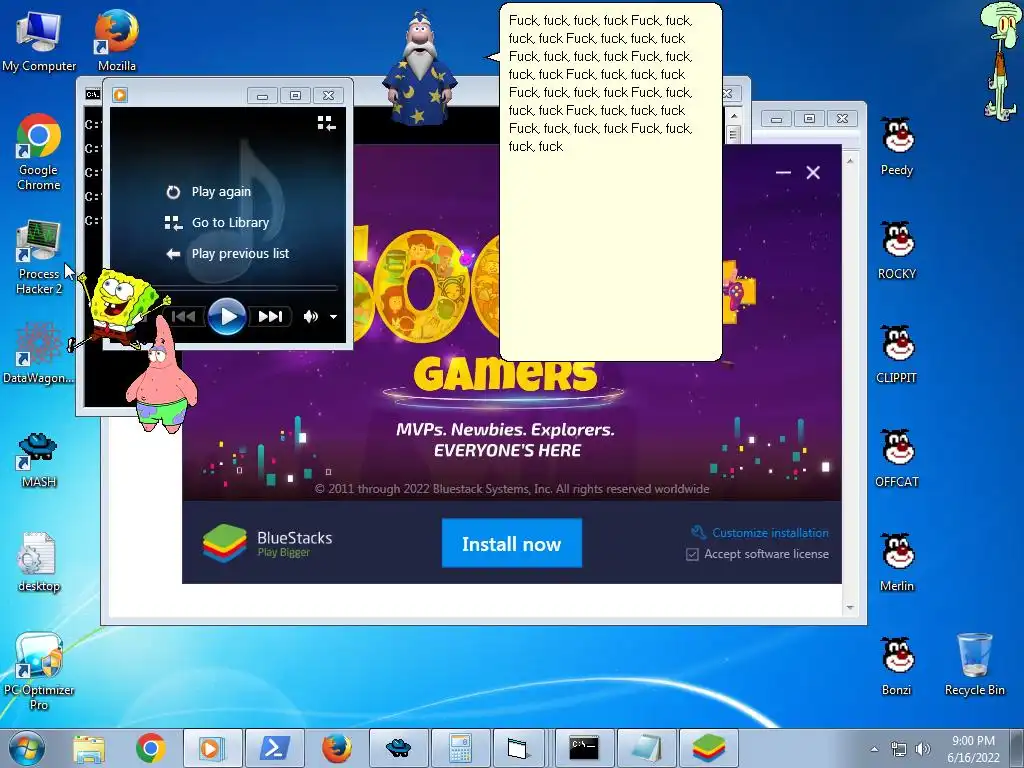Image resolution: width=1024 pixels, height=768 pixels.
Task: Open Process Hacker 2 desktop shortcut
Action: 39,257
